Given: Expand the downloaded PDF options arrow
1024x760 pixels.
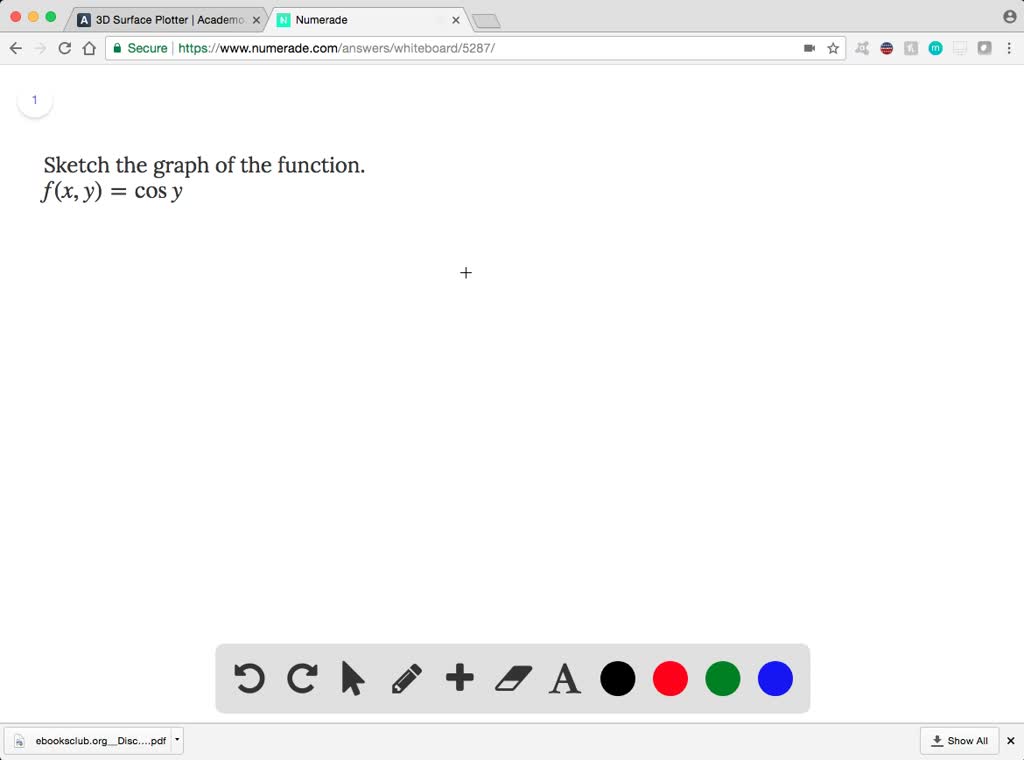Looking at the screenshot, I should click(x=176, y=740).
